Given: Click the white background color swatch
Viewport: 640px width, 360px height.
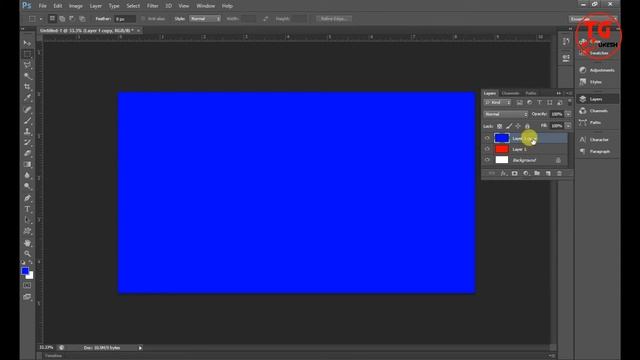Looking at the screenshot, I should tap(31, 277).
